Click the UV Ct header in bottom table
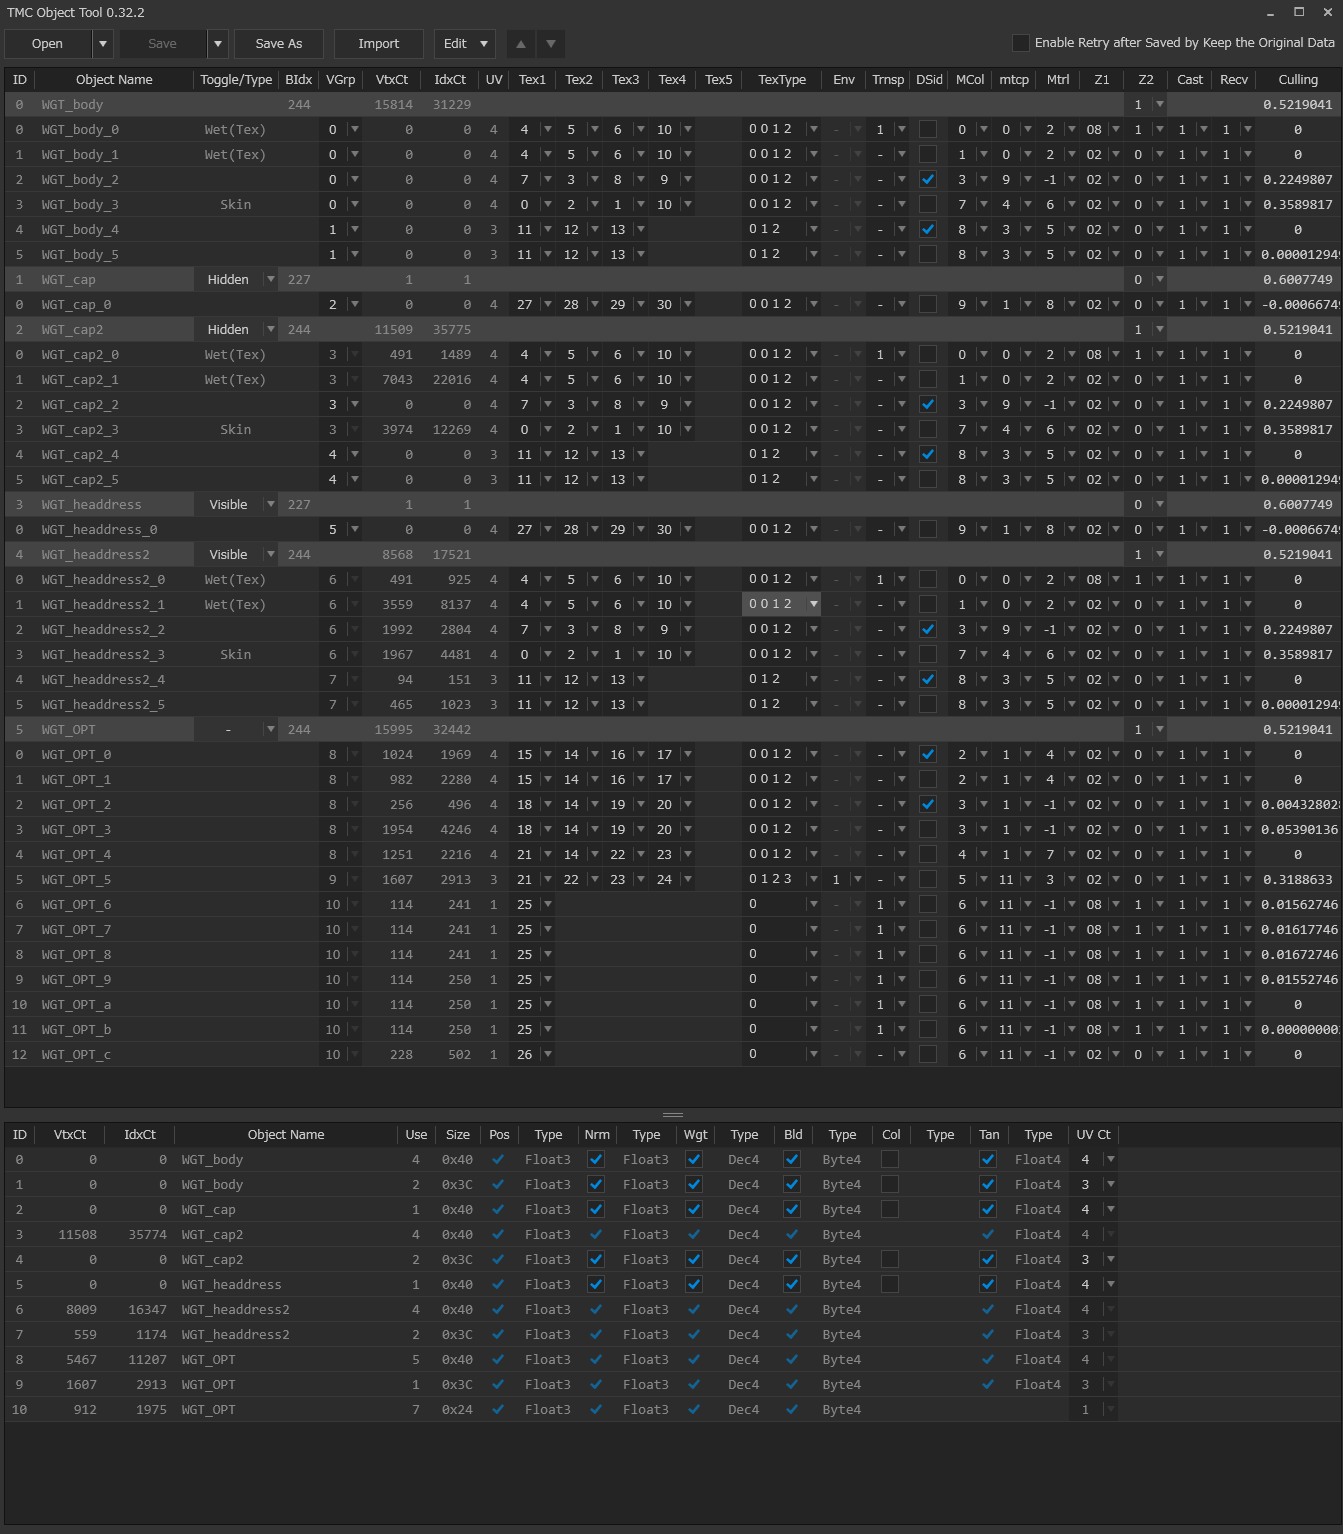1343x1534 pixels. (1093, 1134)
